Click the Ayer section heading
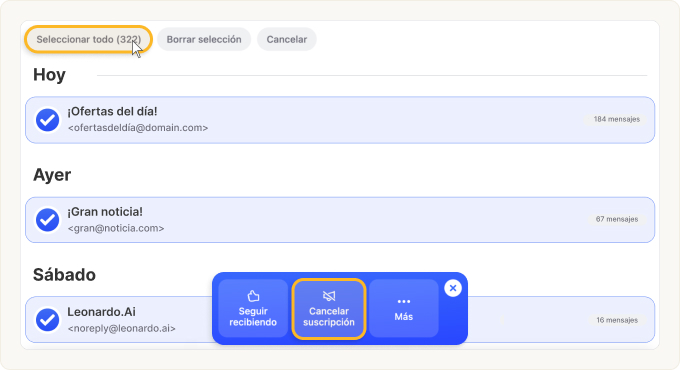680x370 pixels. 52,175
